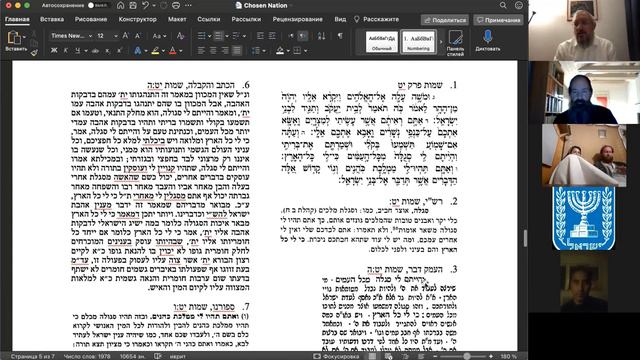Toggle strikethrough abc formatting

click(x=96, y=51)
